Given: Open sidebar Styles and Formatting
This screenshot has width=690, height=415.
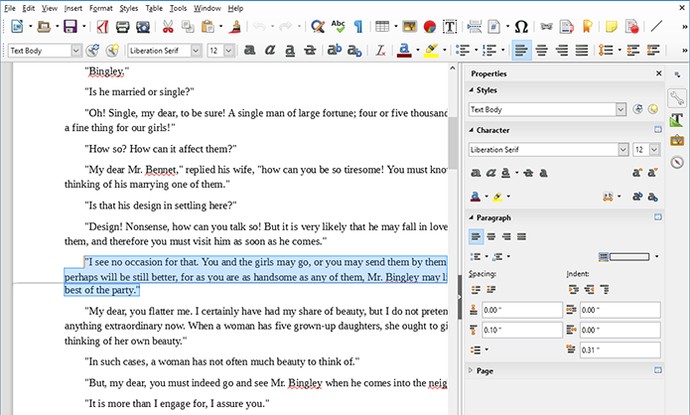Looking at the screenshot, I should 677,120.
